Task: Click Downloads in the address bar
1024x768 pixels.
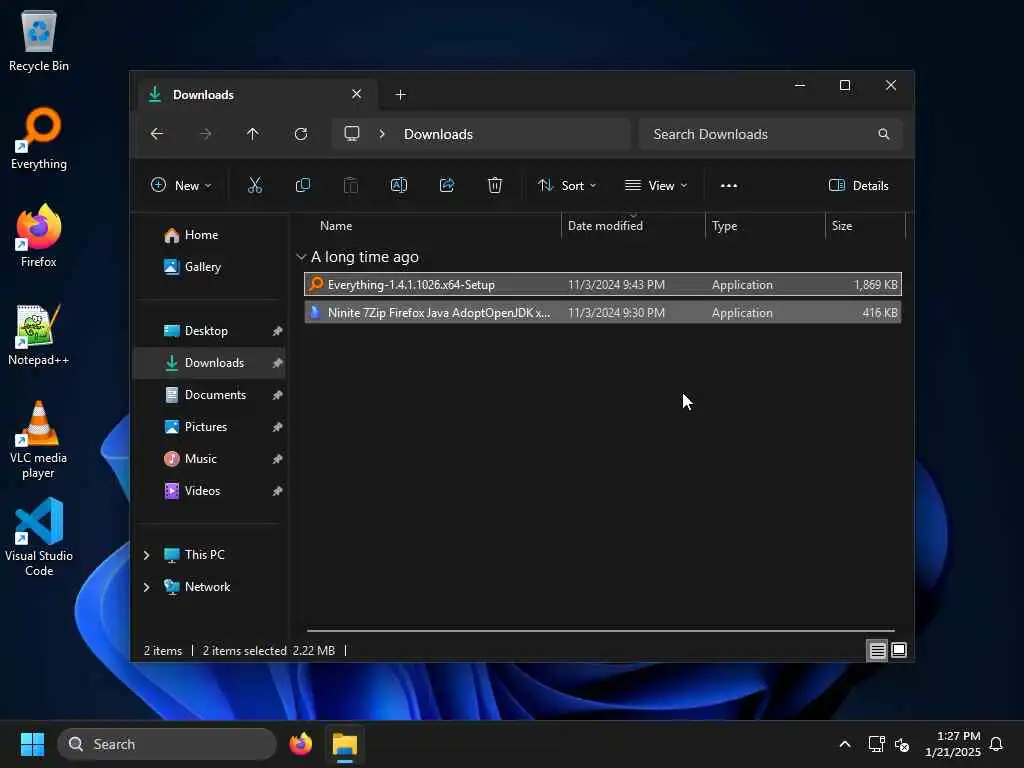Action: (438, 134)
